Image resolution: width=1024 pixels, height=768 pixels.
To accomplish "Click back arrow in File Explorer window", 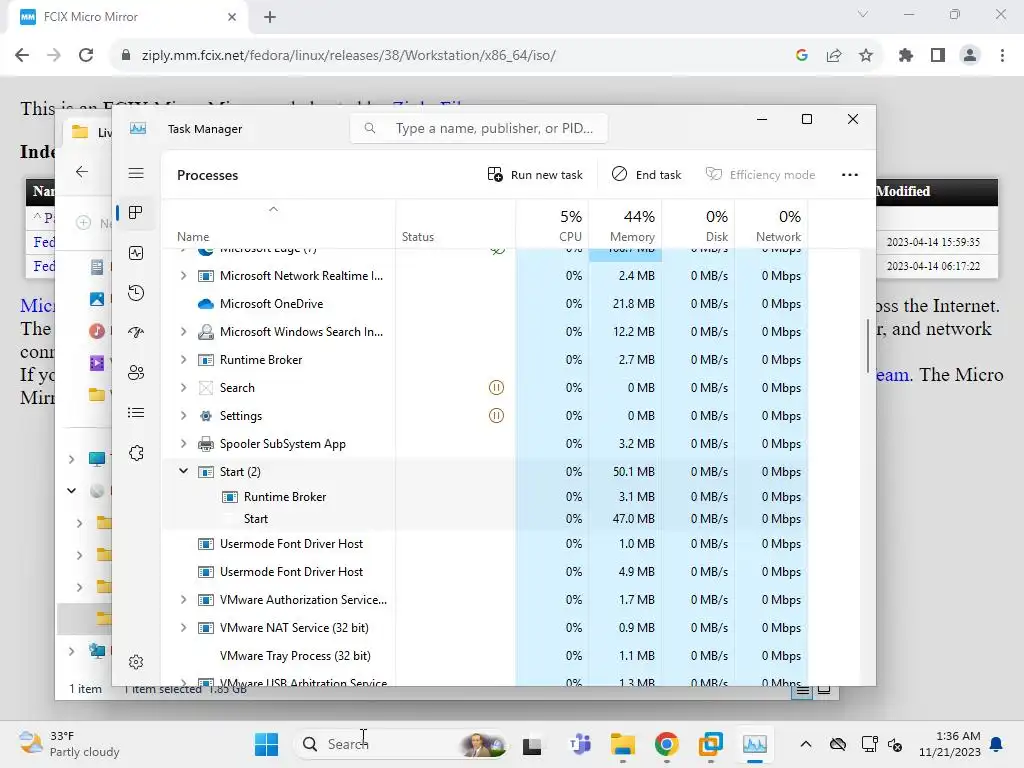I will tap(82, 172).
